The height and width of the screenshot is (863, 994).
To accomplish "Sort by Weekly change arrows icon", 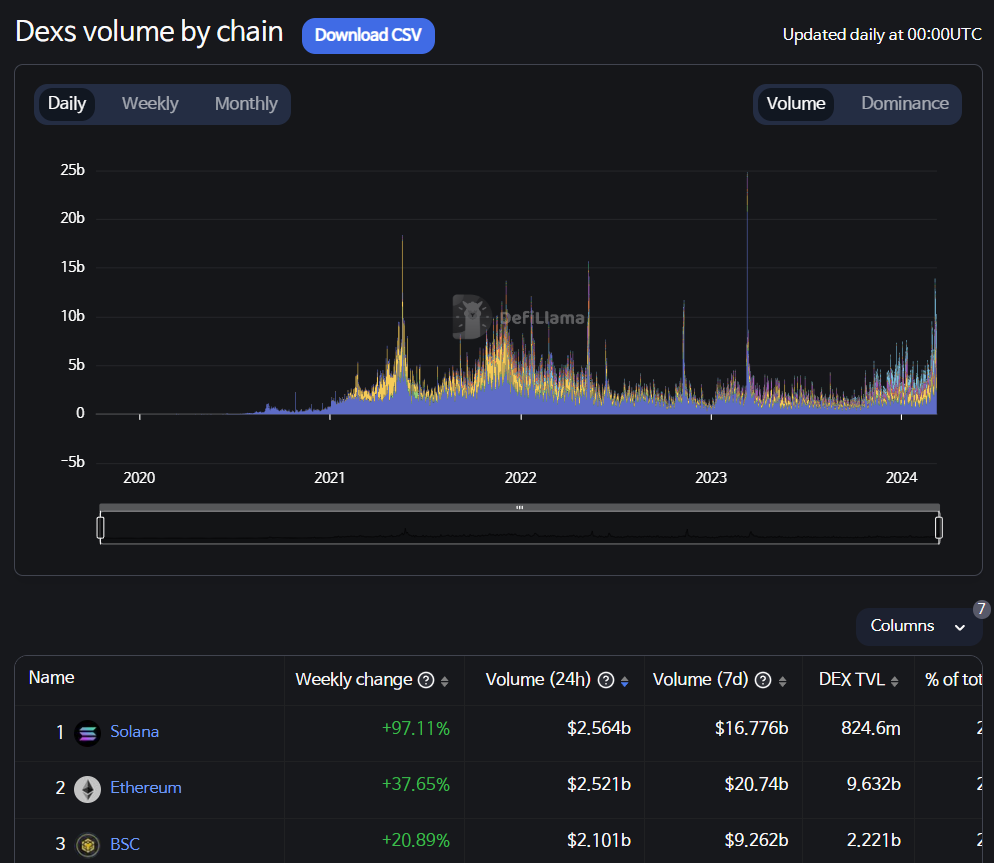I will point(445,681).
